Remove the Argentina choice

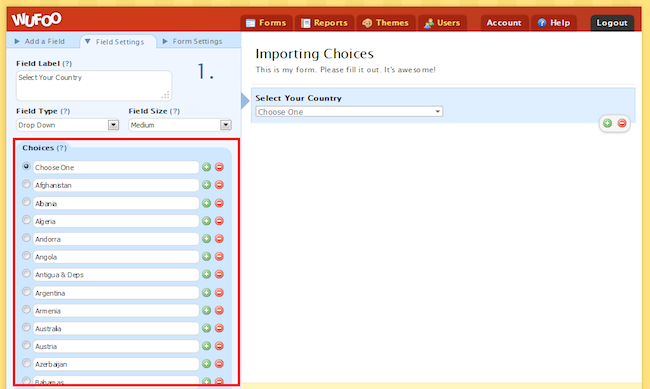coord(219,293)
